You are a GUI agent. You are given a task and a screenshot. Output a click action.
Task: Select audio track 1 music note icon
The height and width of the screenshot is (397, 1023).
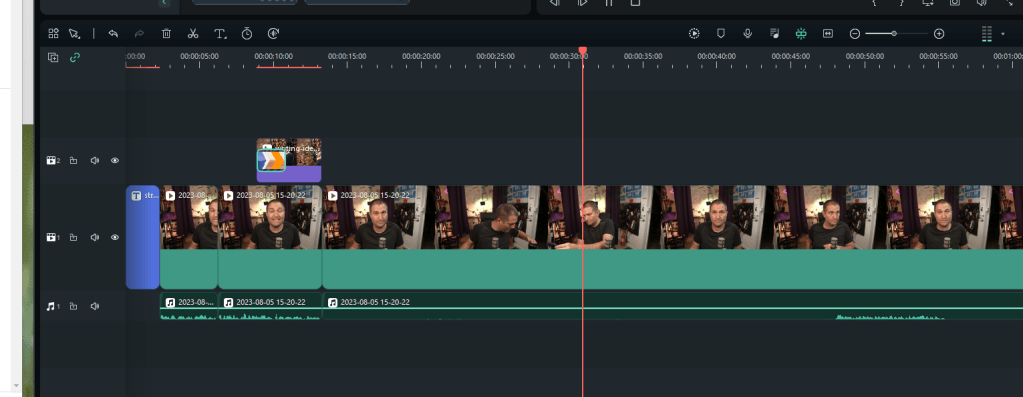[x=52, y=306]
